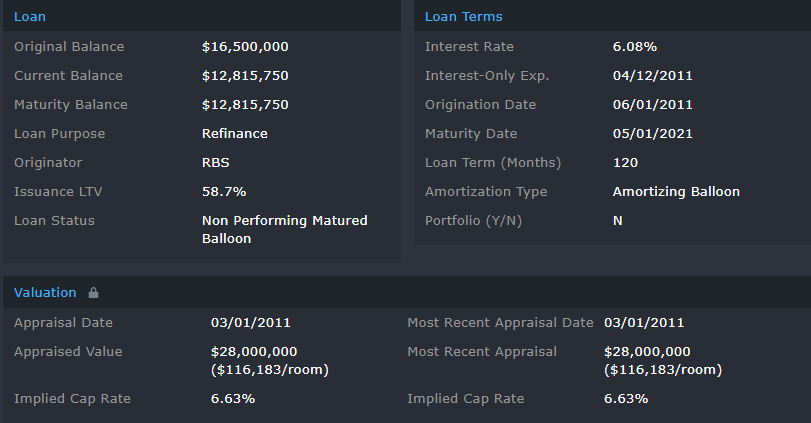This screenshot has height=423, width=811.
Task: Click the Amortizing Balloon amortization type
Action: [x=676, y=192]
